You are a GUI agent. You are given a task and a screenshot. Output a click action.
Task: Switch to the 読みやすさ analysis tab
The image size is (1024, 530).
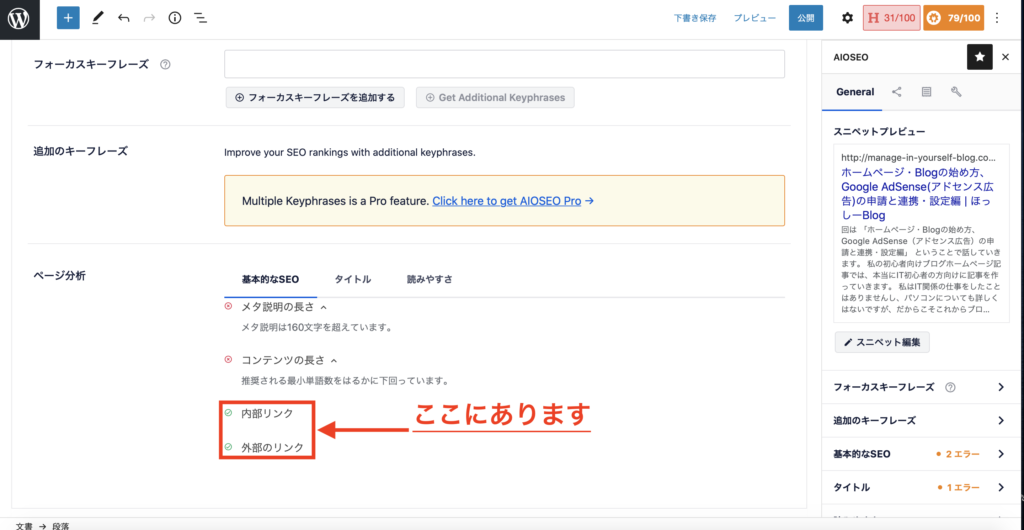(x=430, y=279)
